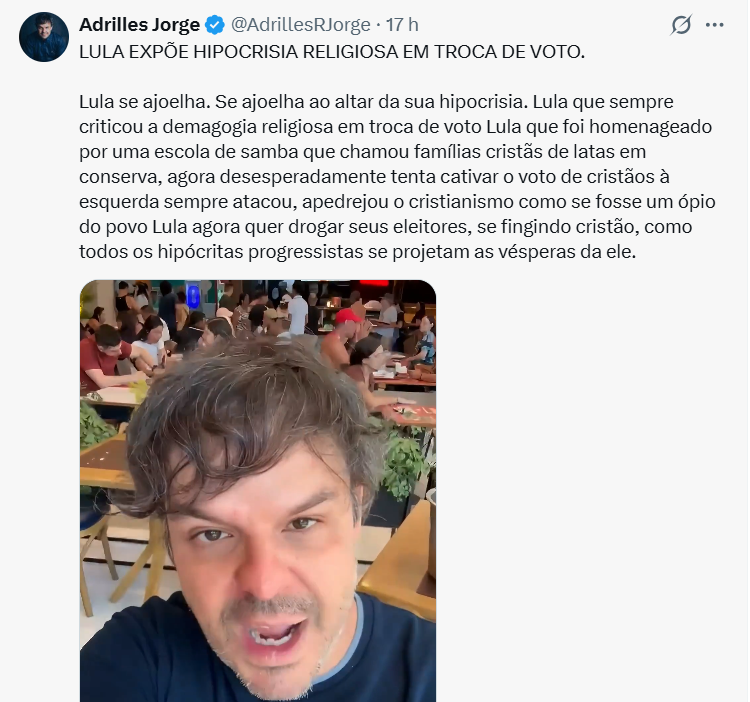
Task: Open the three-dot more options menu
Action: pos(715,25)
